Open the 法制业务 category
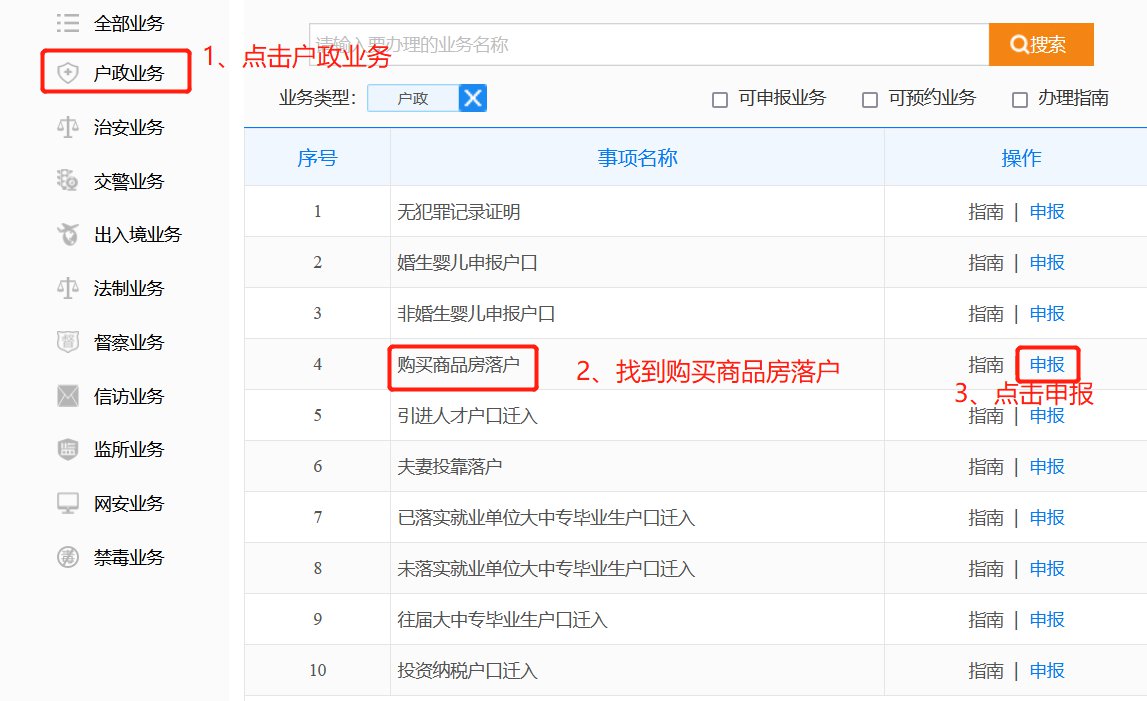The image size is (1147, 701). click(x=129, y=288)
